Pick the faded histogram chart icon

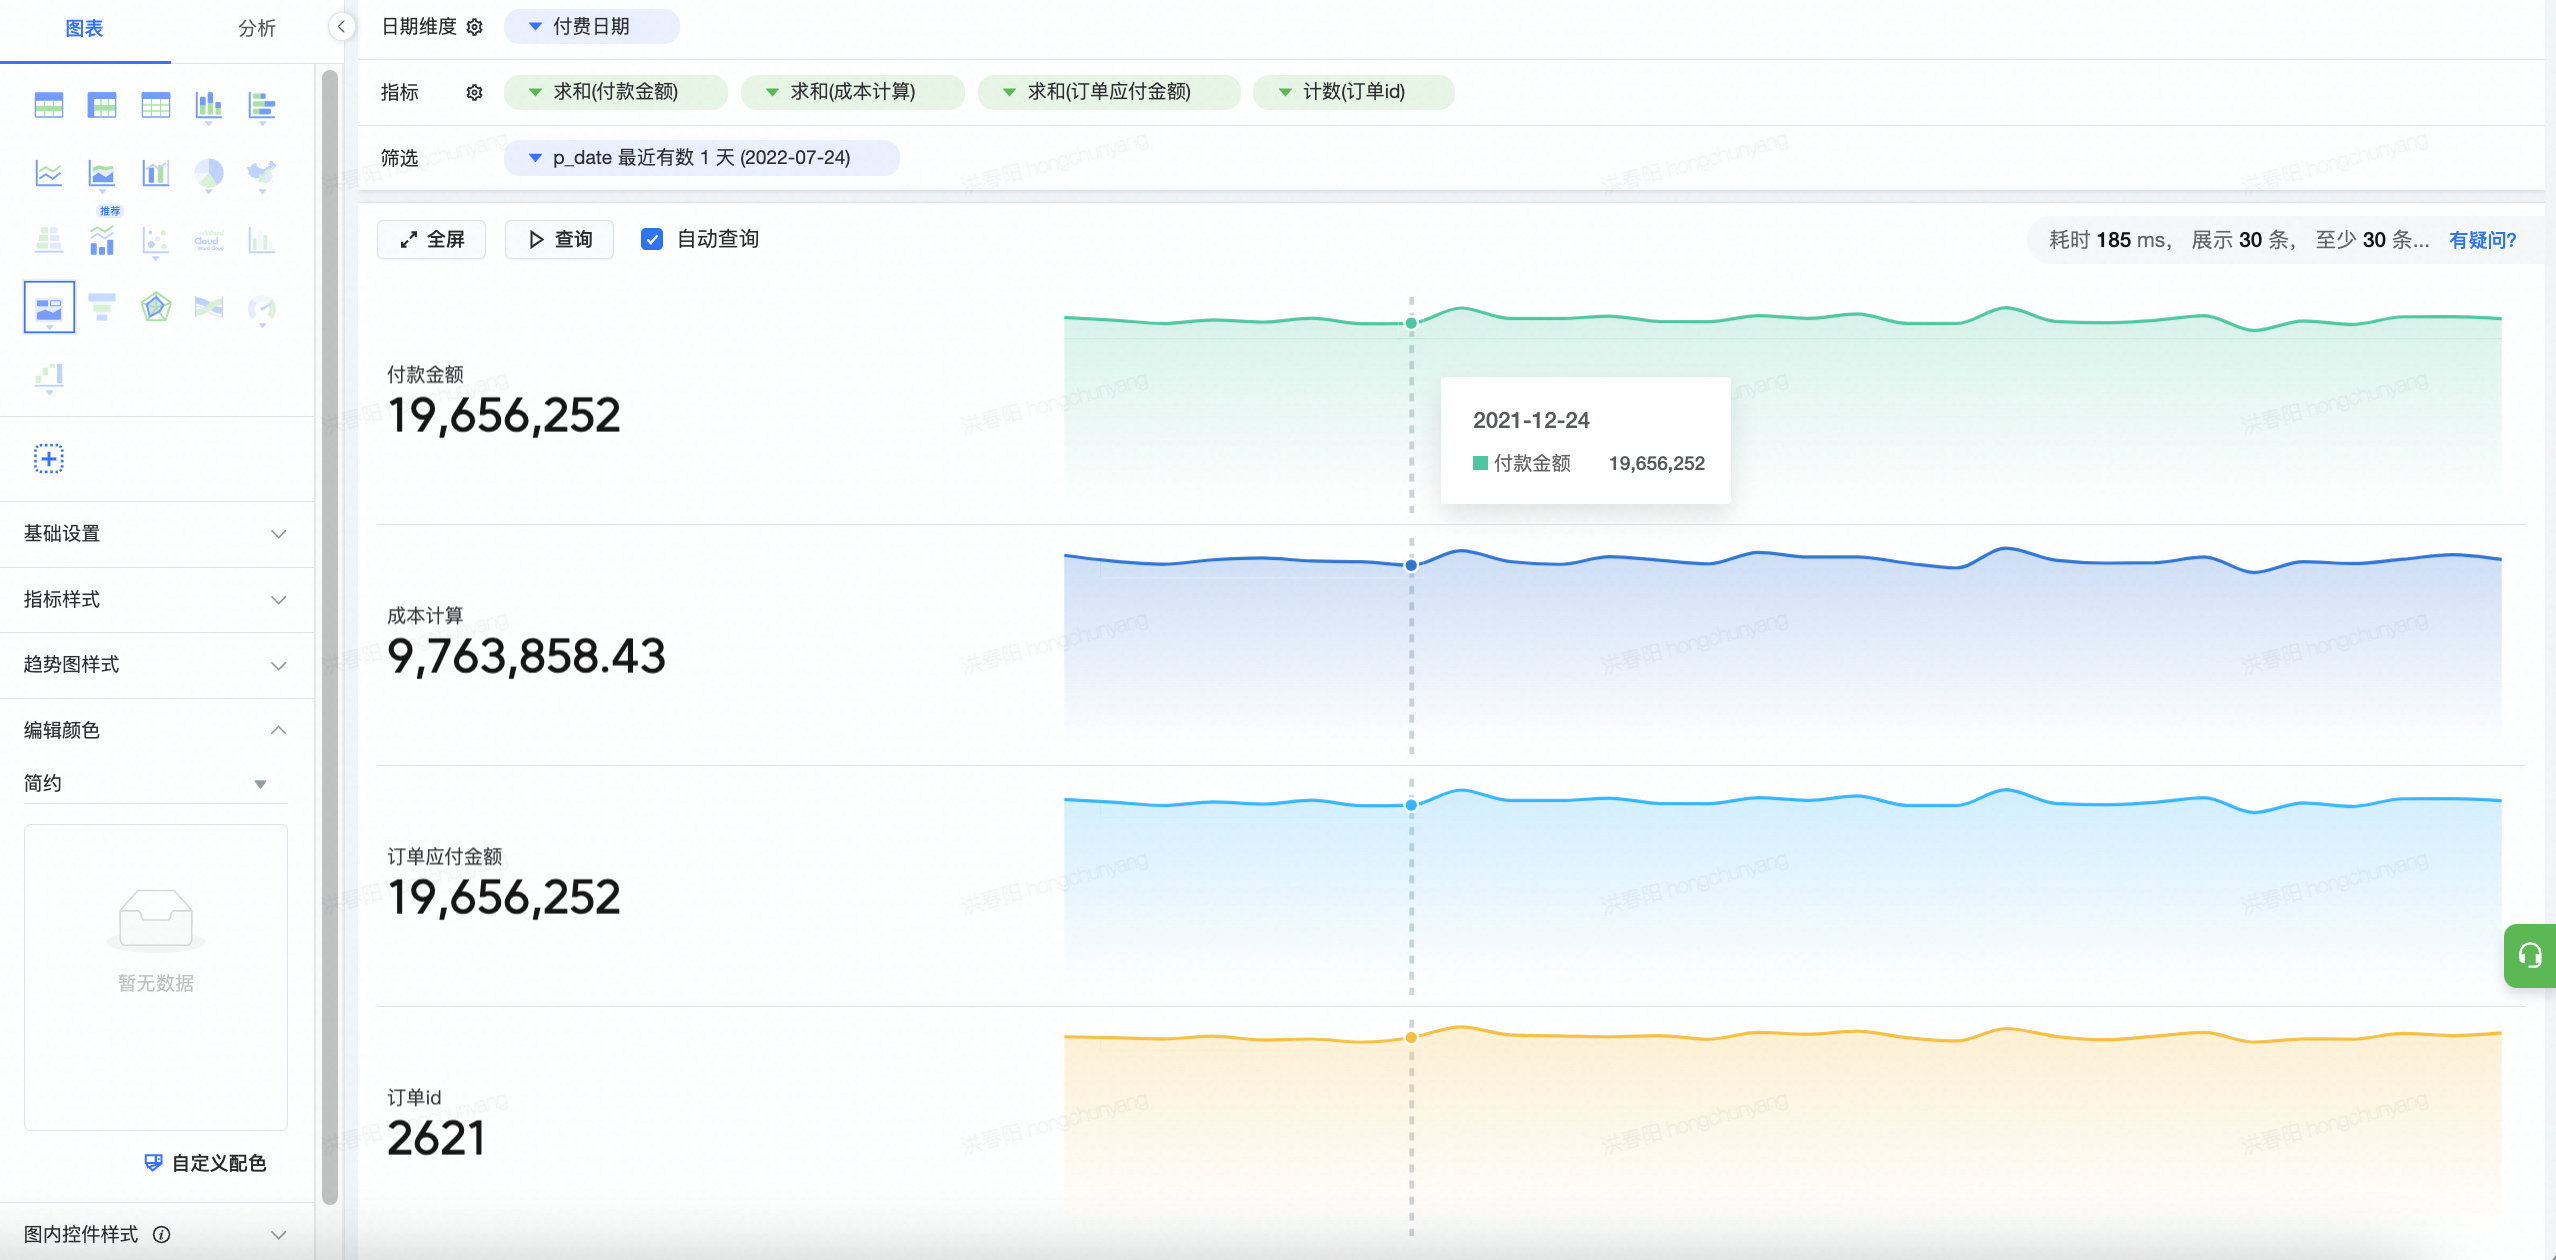[262, 240]
